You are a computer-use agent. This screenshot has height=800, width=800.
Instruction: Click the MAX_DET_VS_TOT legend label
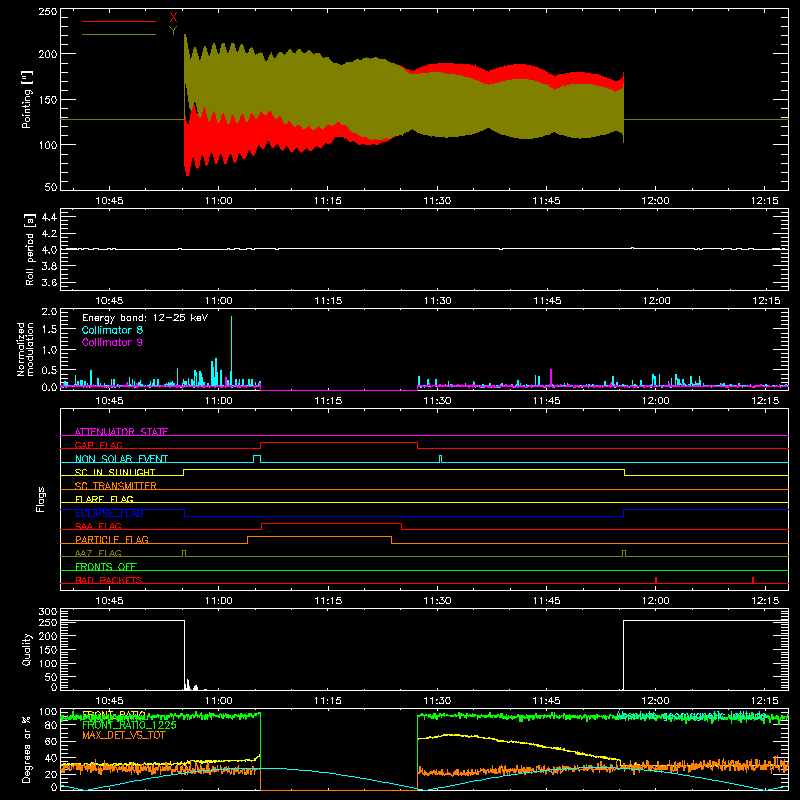(123, 735)
